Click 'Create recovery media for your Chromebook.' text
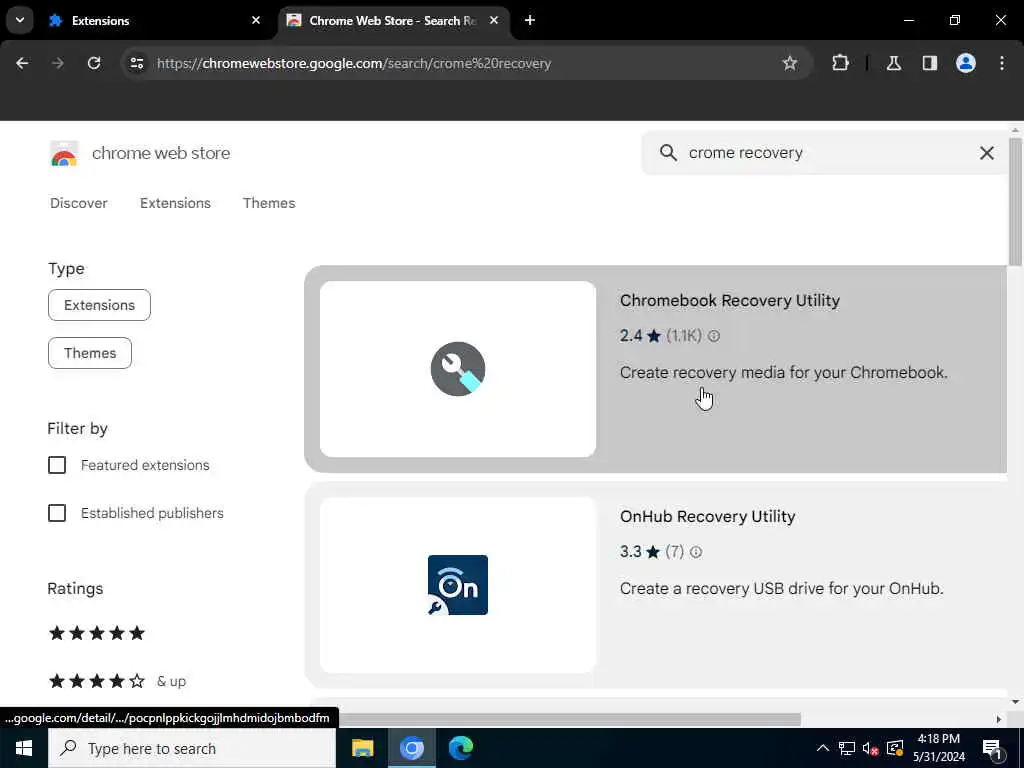The width and height of the screenshot is (1024, 768). point(783,373)
